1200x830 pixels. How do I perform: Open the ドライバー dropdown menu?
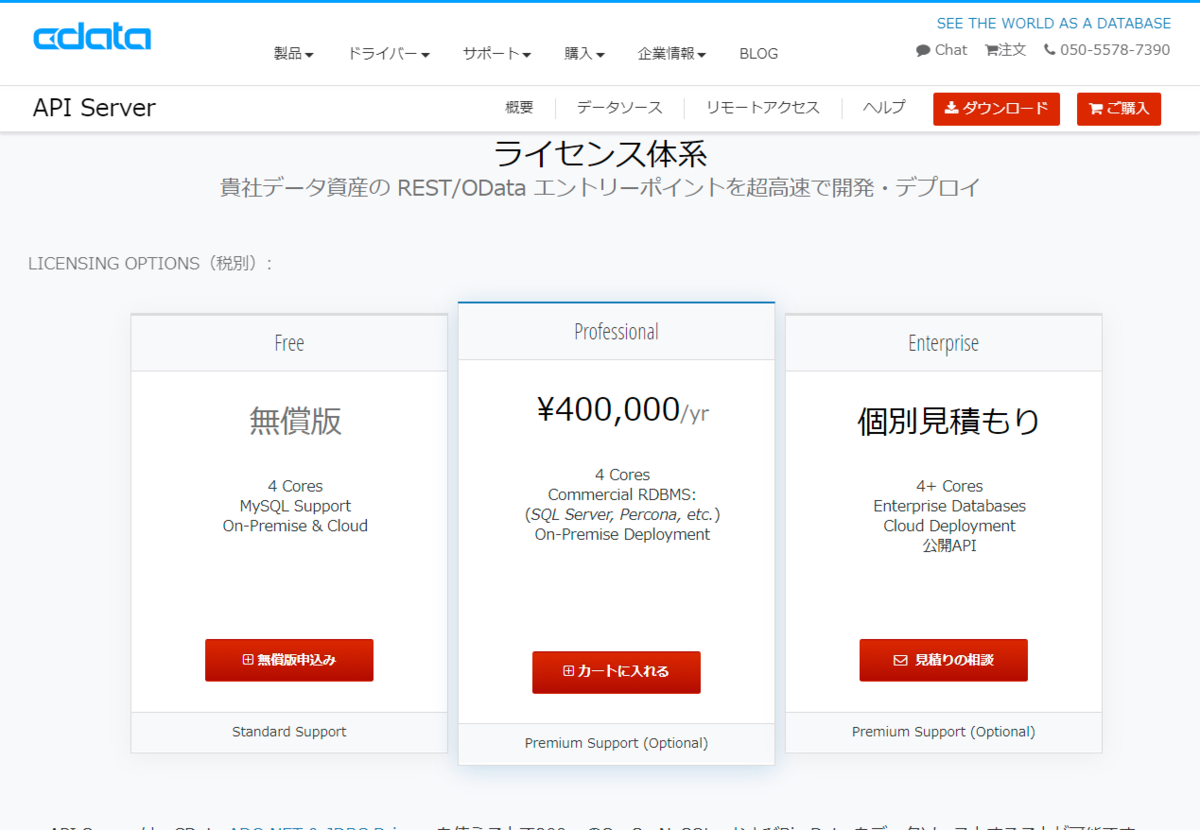pos(389,54)
